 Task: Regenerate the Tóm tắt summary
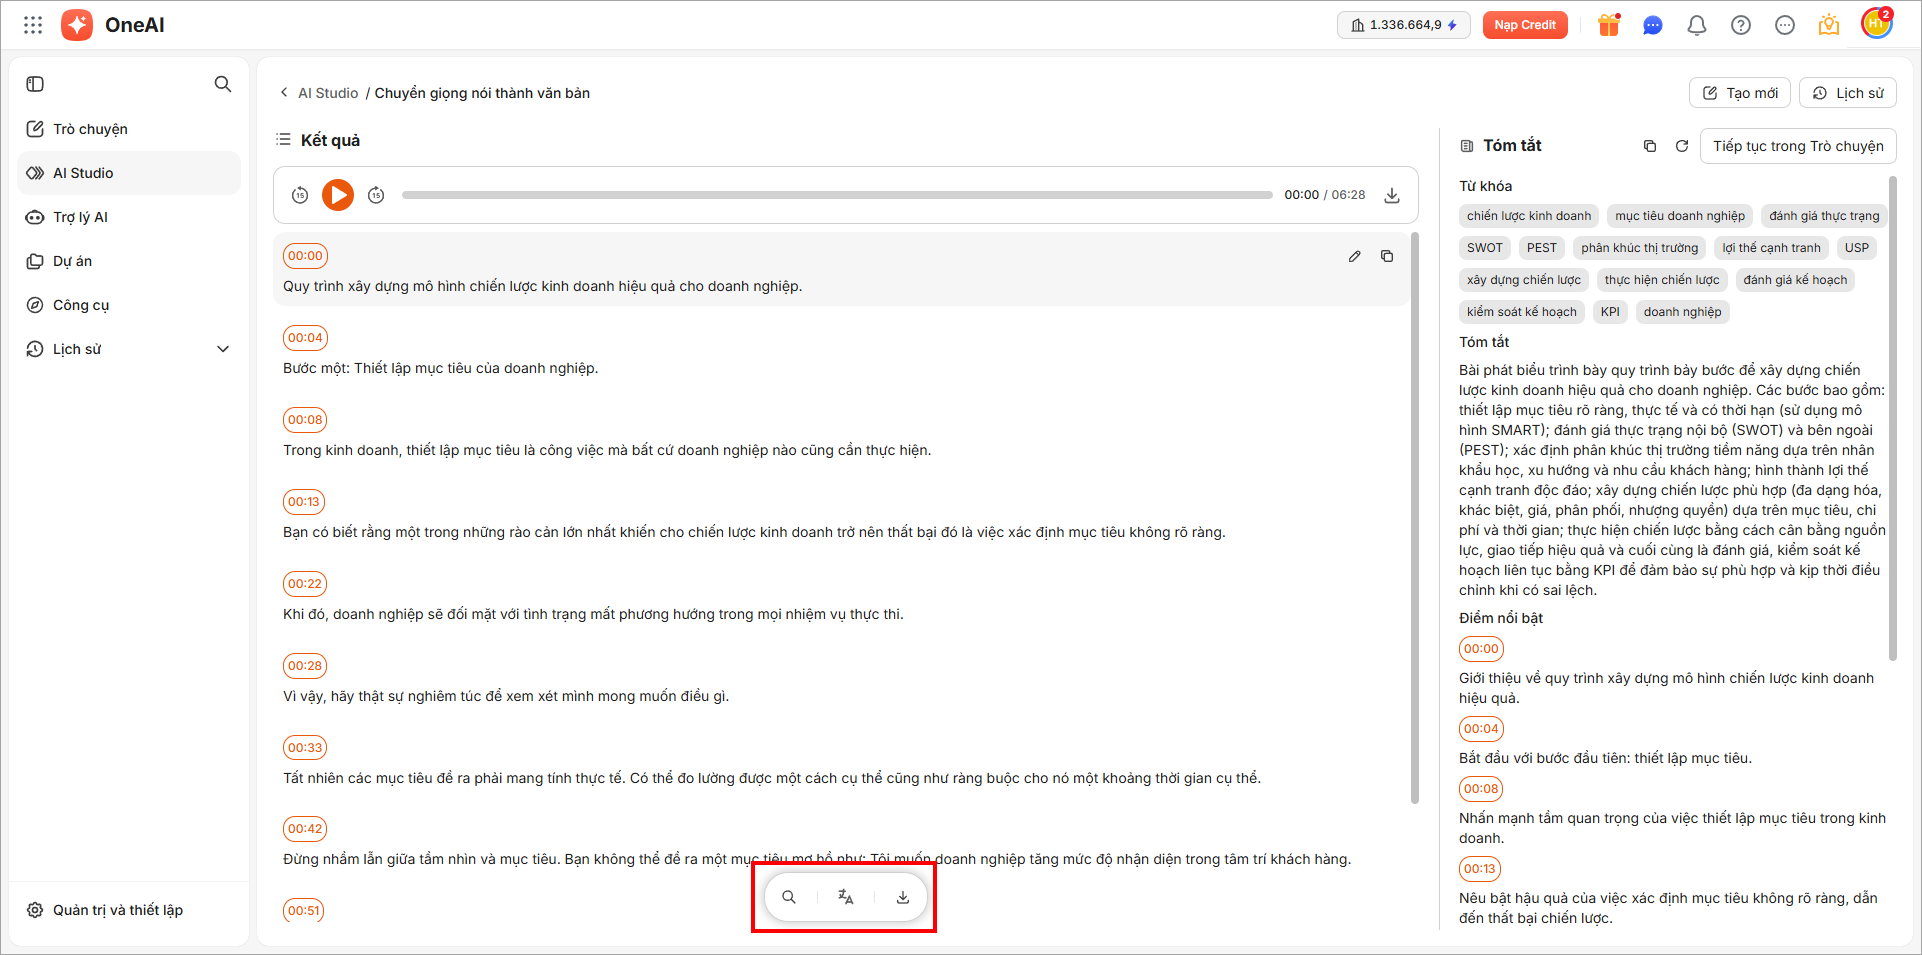coord(1682,146)
